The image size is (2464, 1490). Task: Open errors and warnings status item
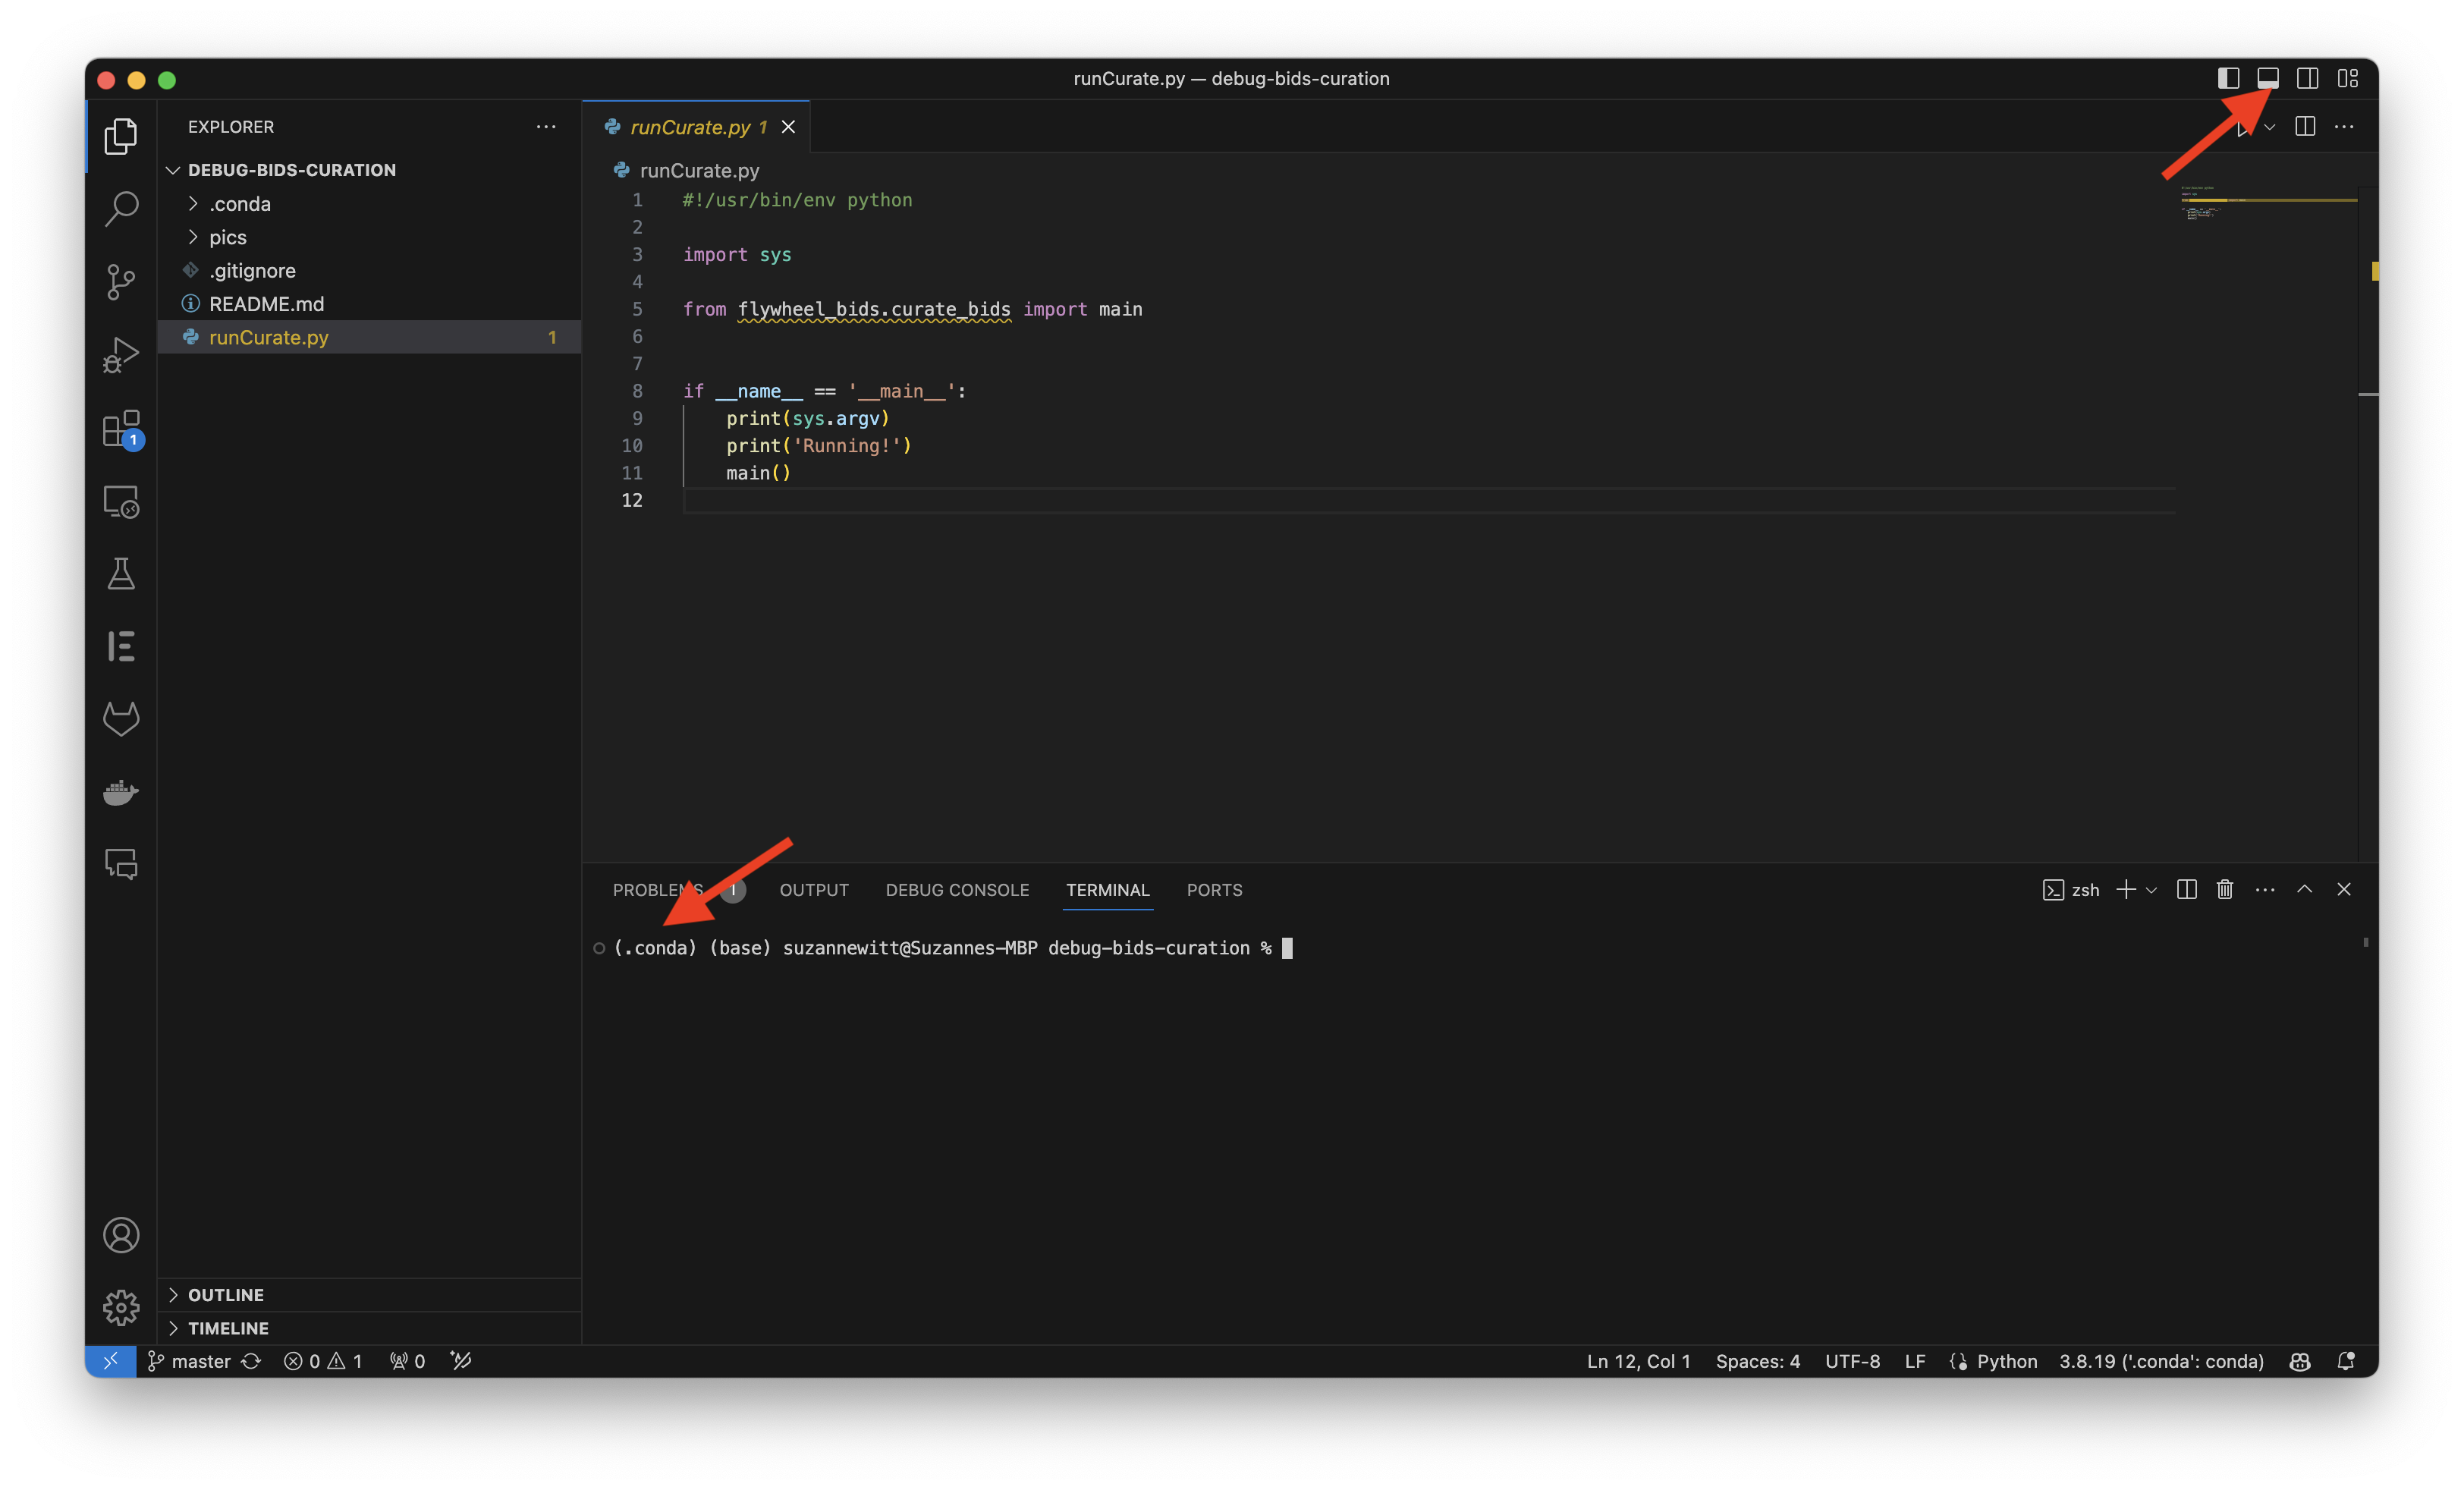point(323,1360)
